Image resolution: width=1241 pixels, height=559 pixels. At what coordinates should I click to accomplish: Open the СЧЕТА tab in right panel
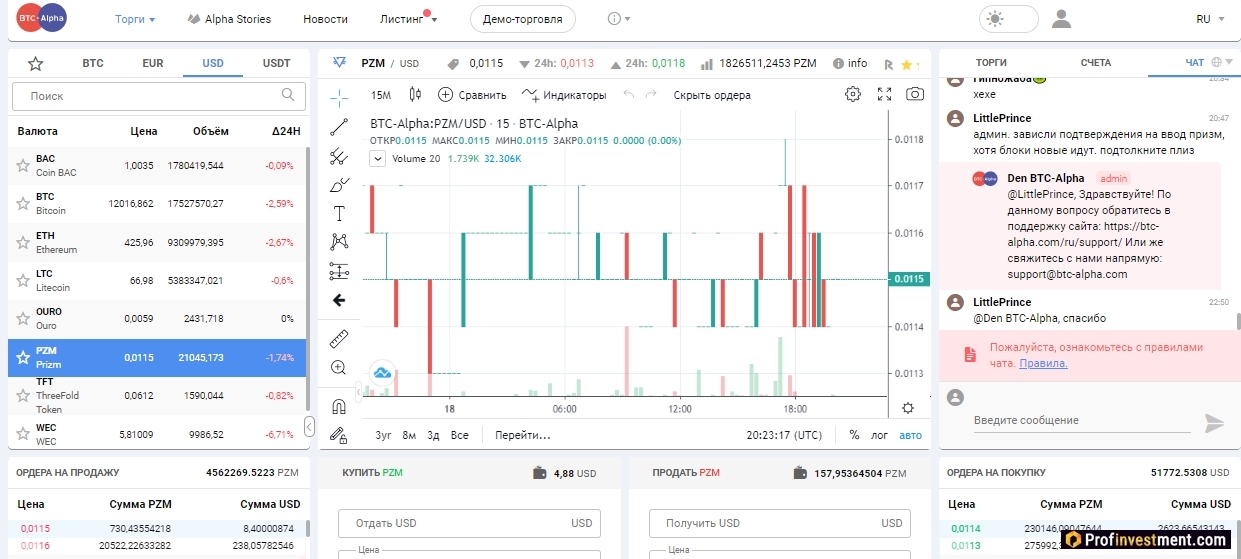tap(1096, 62)
